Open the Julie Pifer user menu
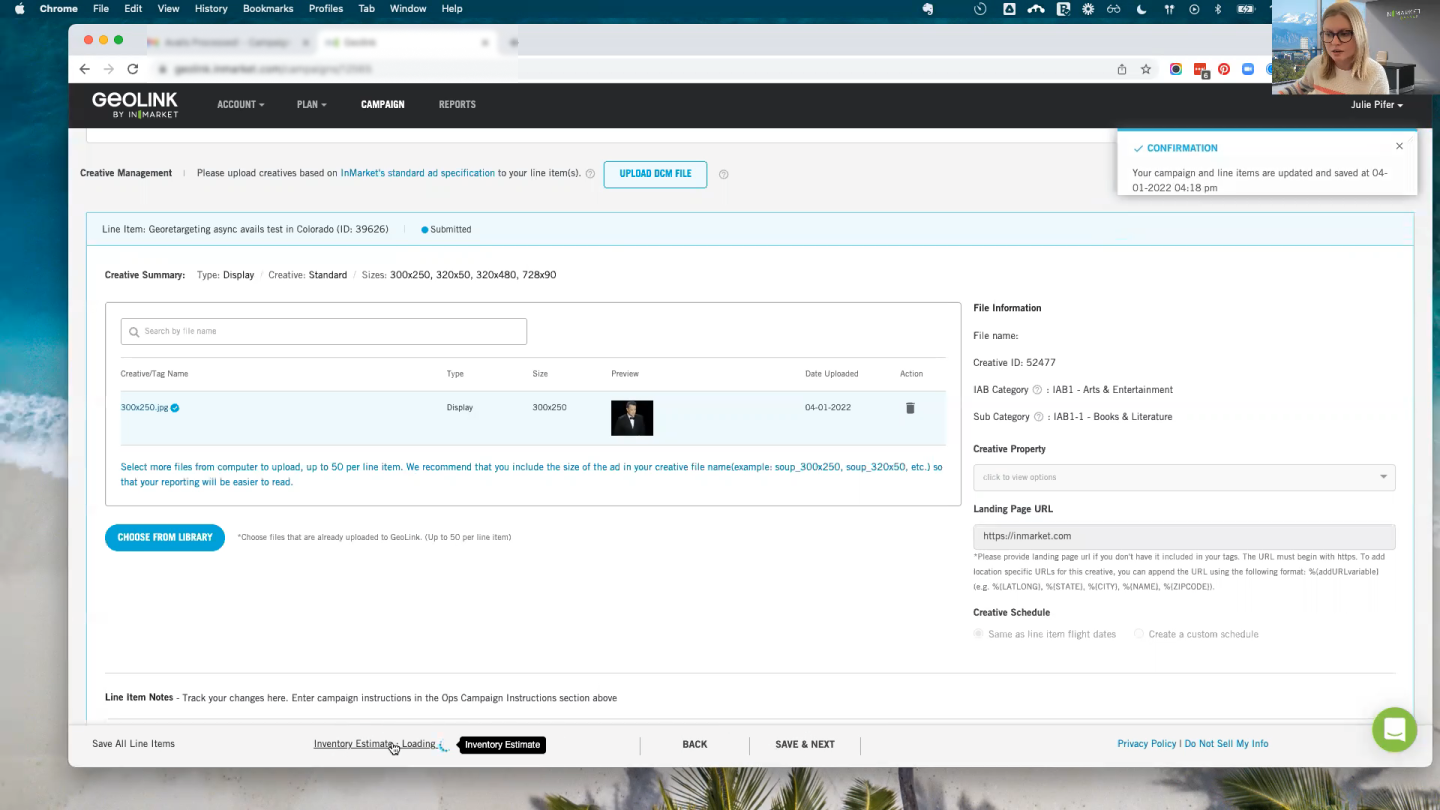This screenshot has width=1440, height=810. coord(1376,105)
